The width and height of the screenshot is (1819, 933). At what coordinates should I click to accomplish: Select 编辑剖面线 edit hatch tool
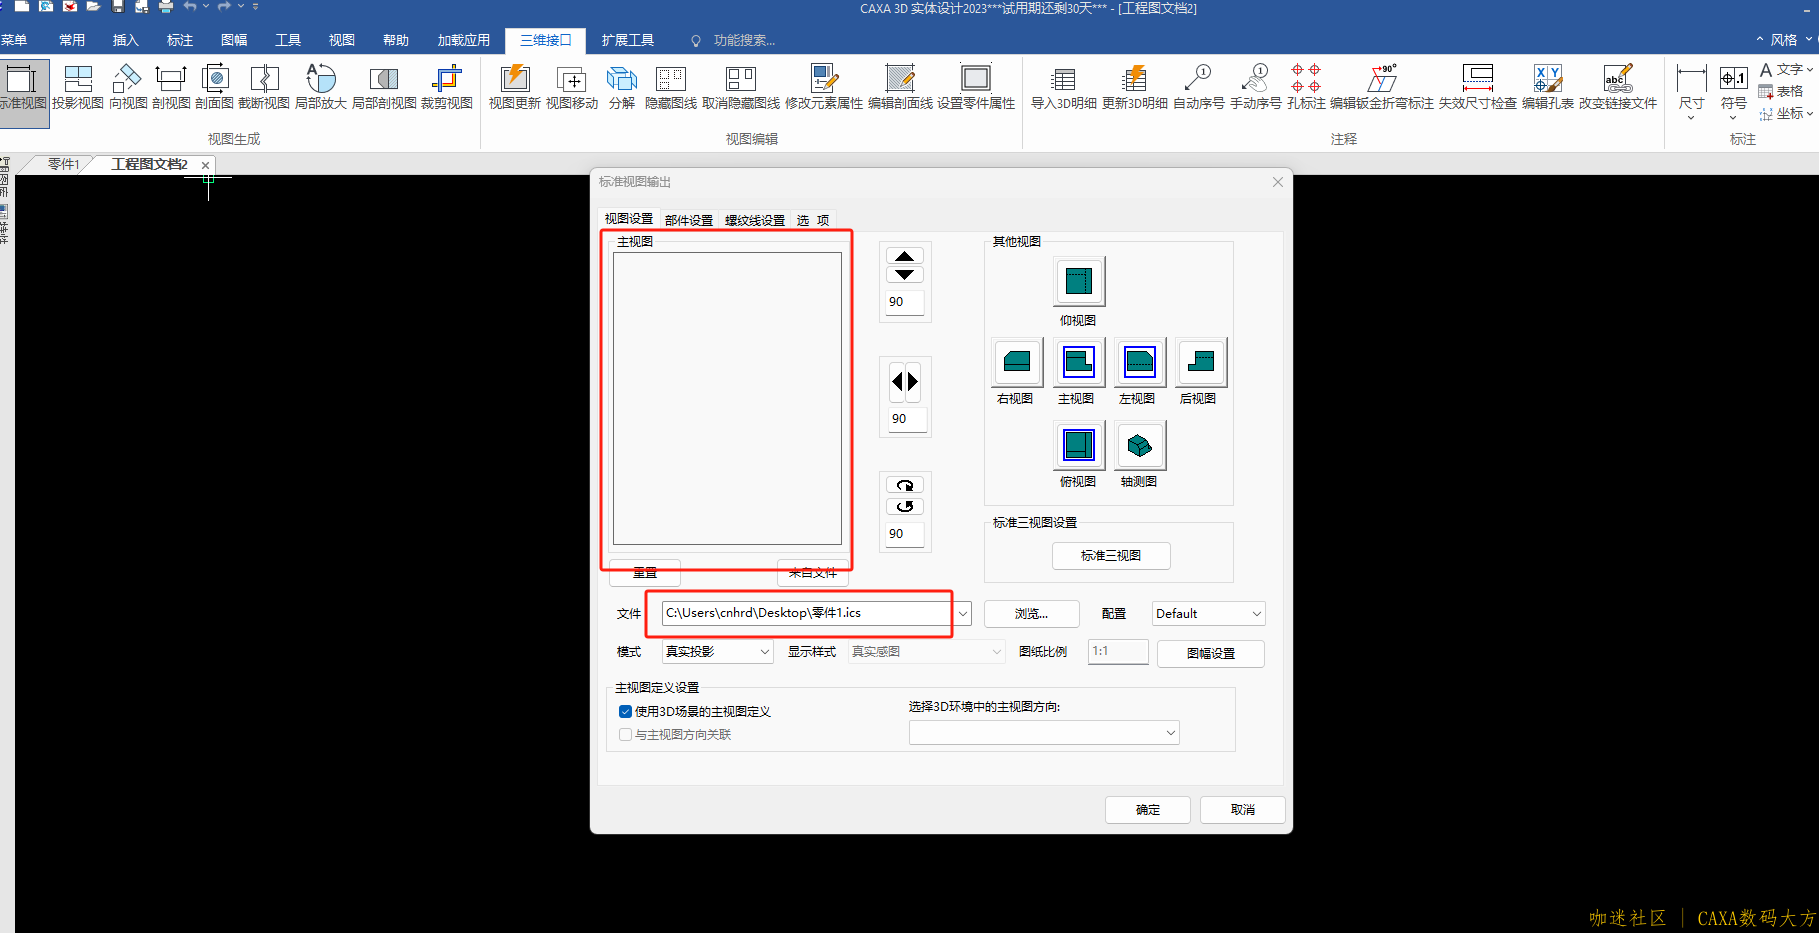coord(900,88)
